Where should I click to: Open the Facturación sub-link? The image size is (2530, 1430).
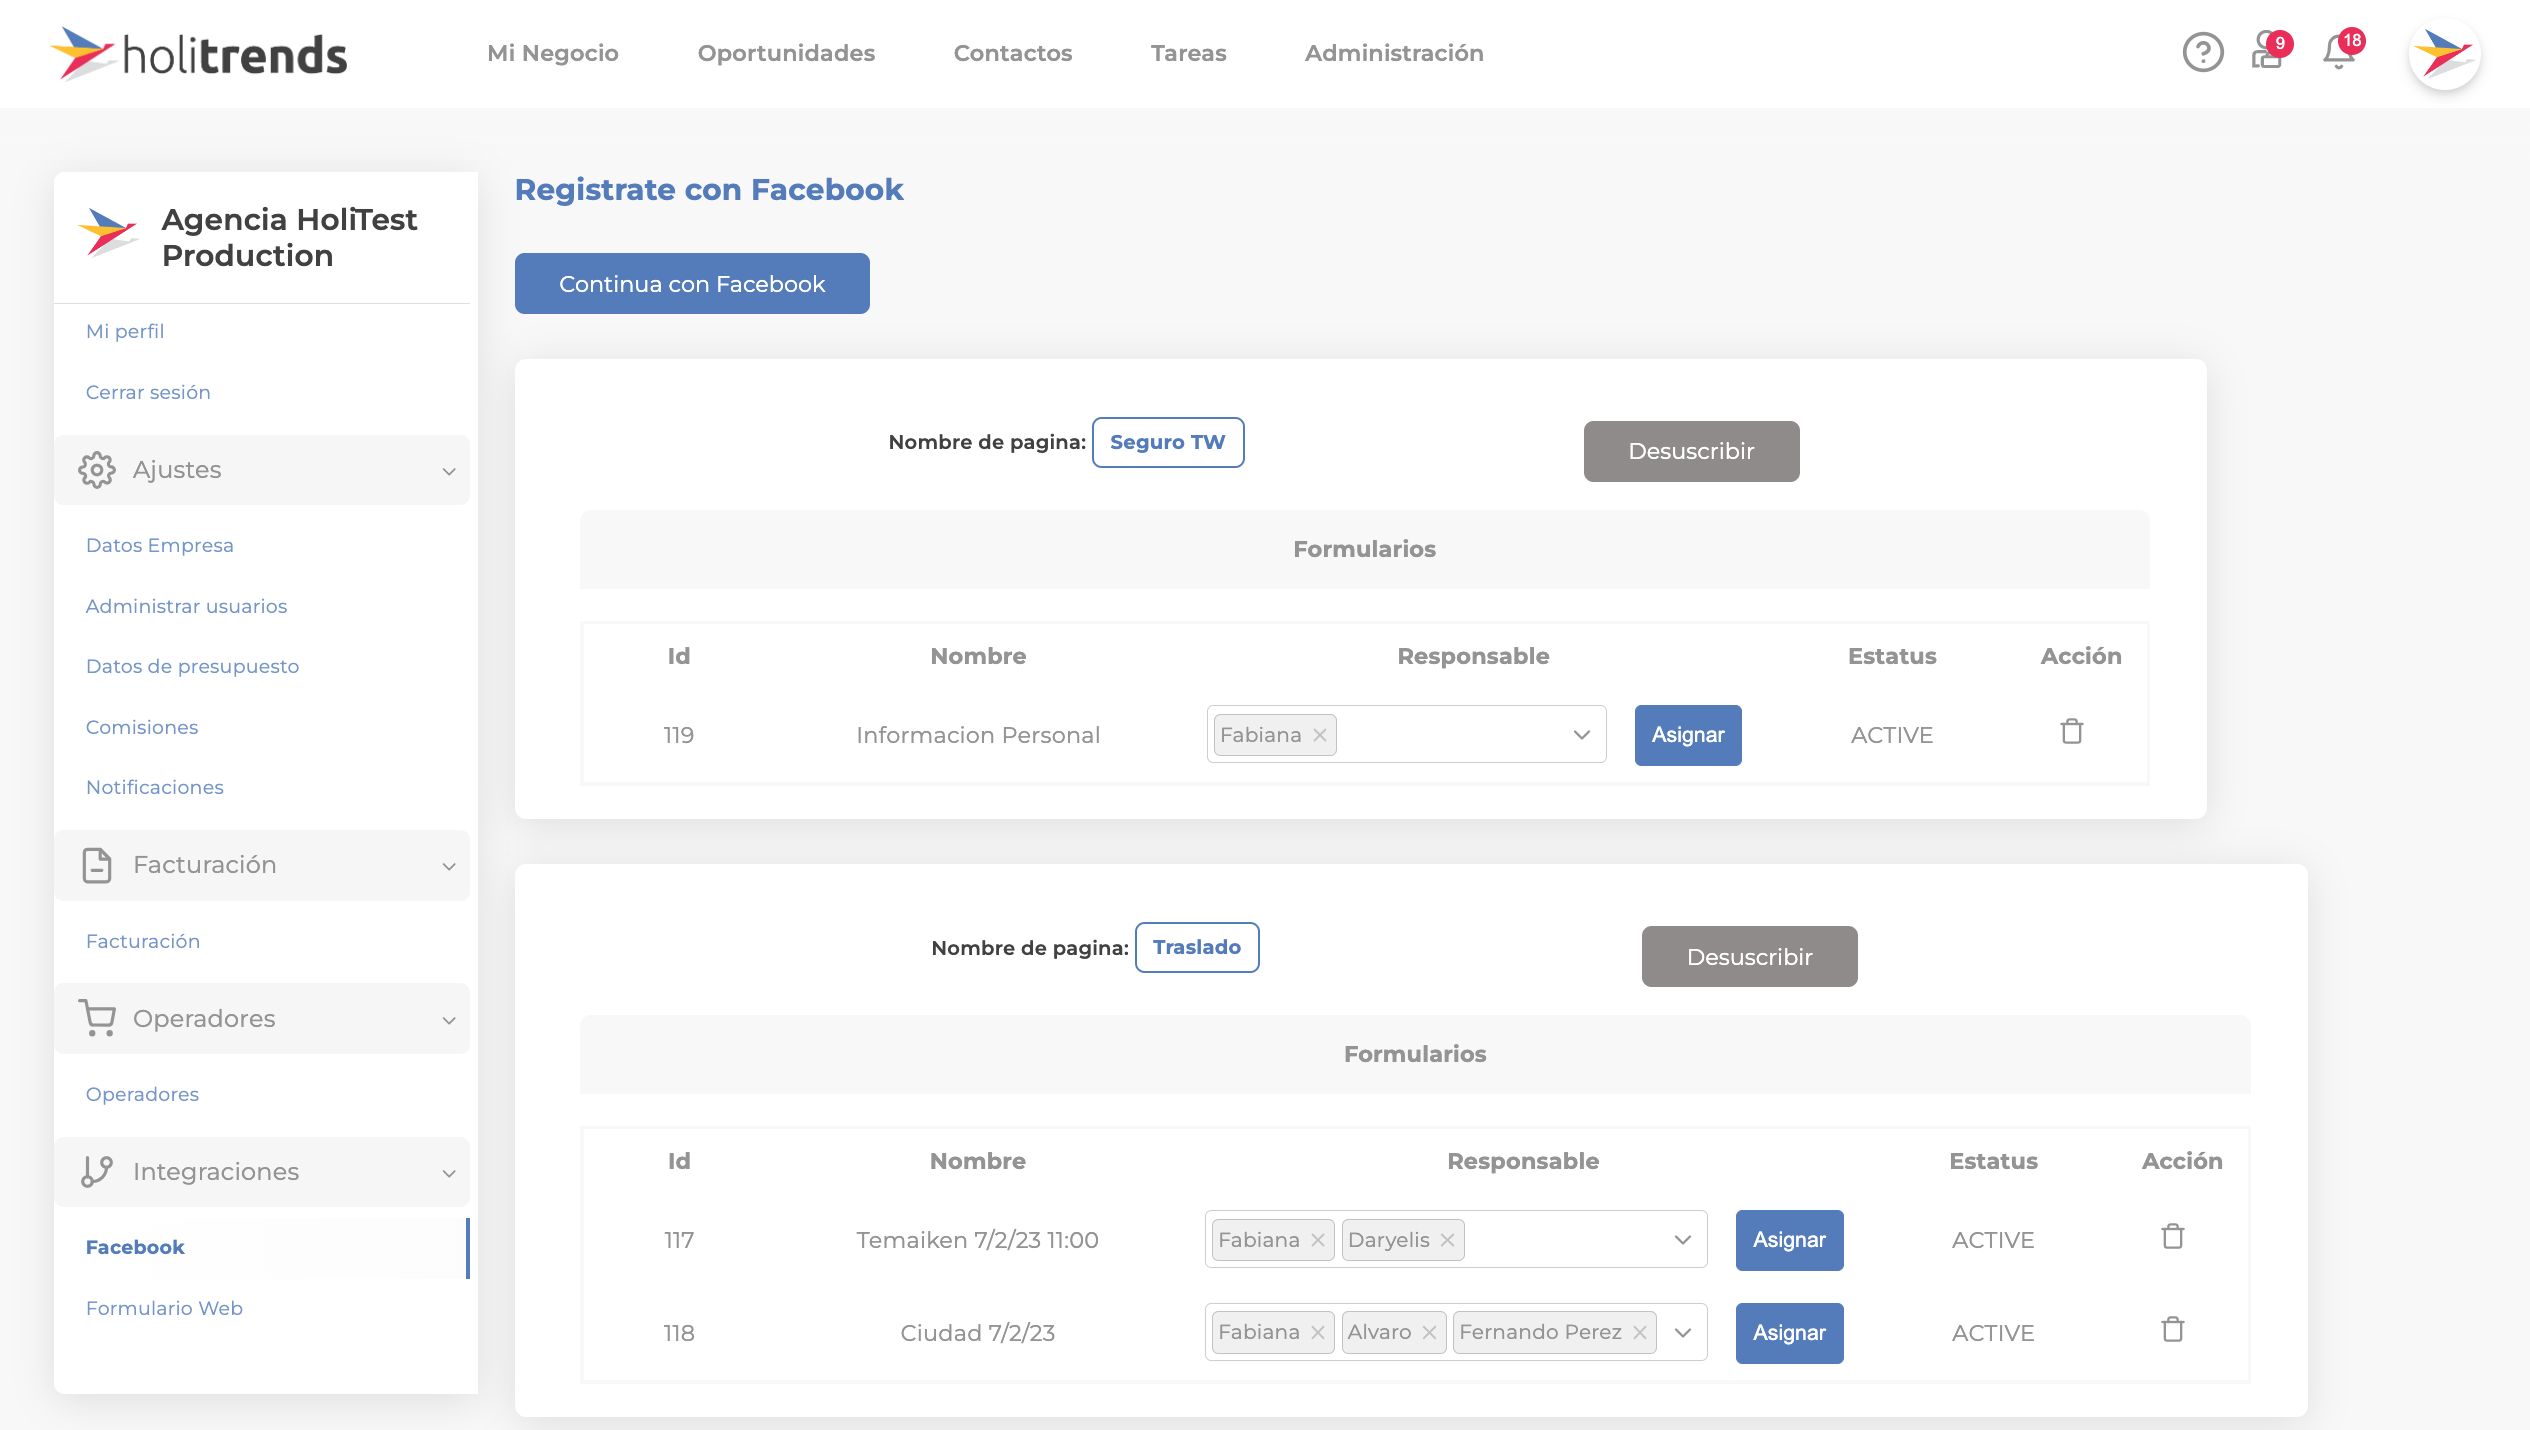[x=143, y=941]
